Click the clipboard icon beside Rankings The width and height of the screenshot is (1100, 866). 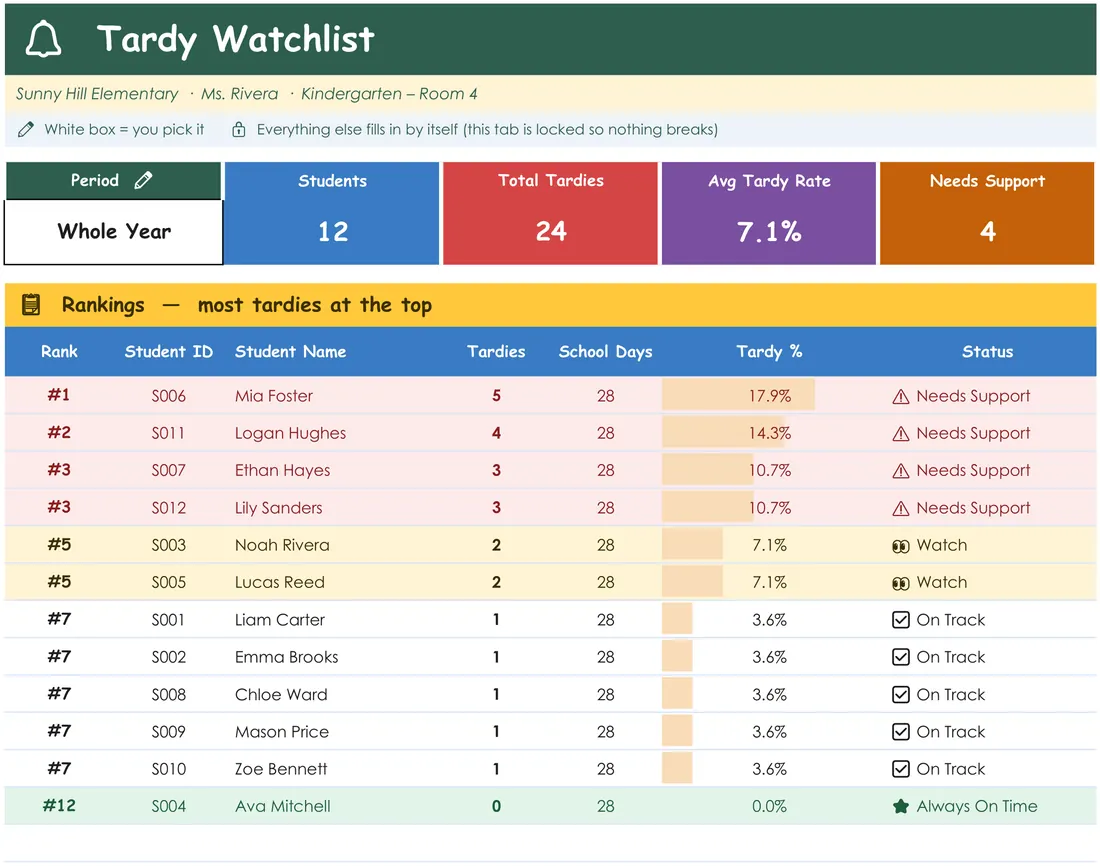[x=31, y=305]
